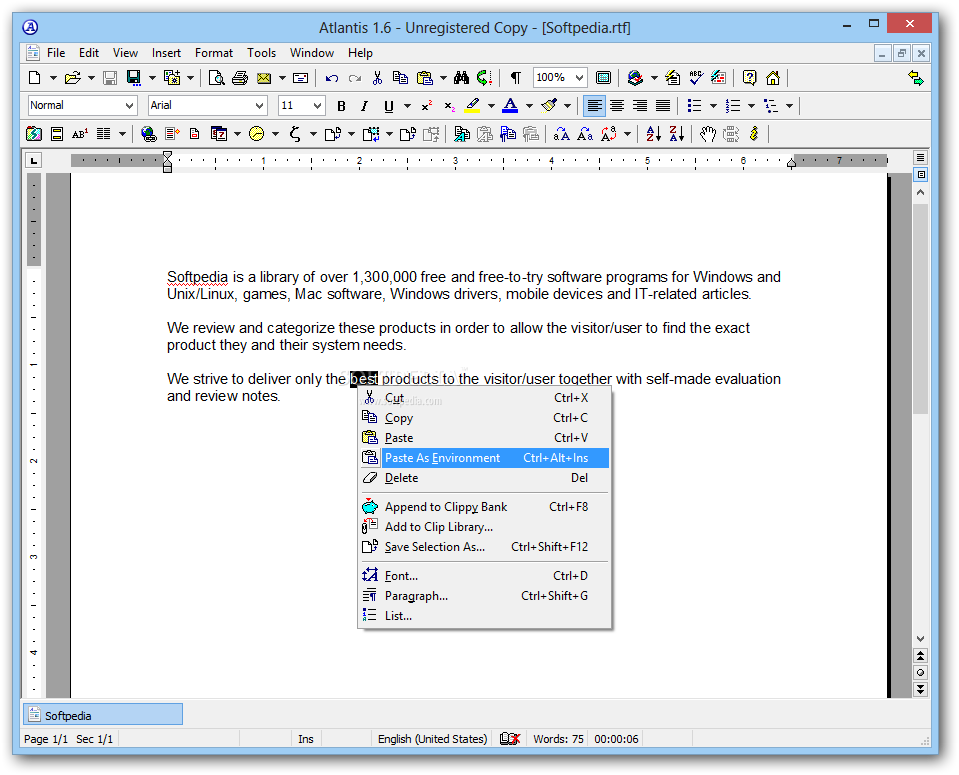
Task: Open the Arial font dropdown
Action: (x=260, y=106)
